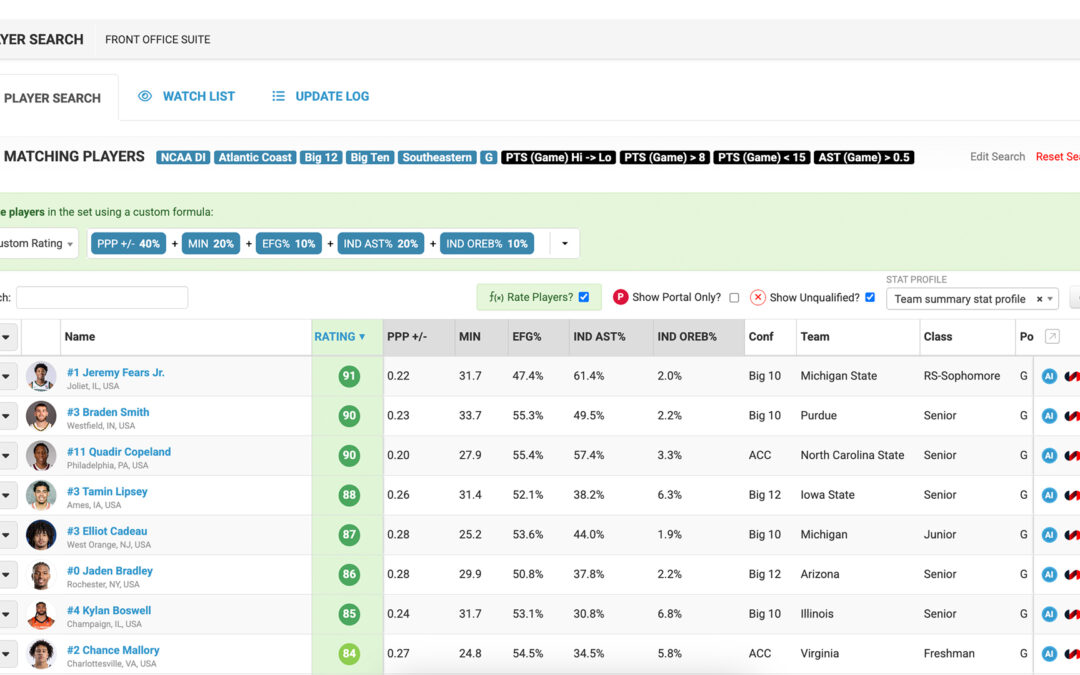Disable the Show Unqualified checkbox
This screenshot has width=1080, height=675.
(x=869, y=297)
